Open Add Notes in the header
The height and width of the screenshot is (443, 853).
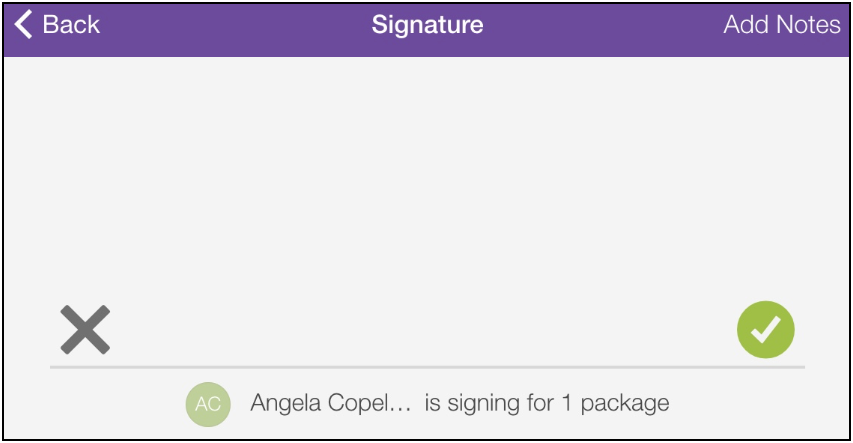(x=782, y=24)
